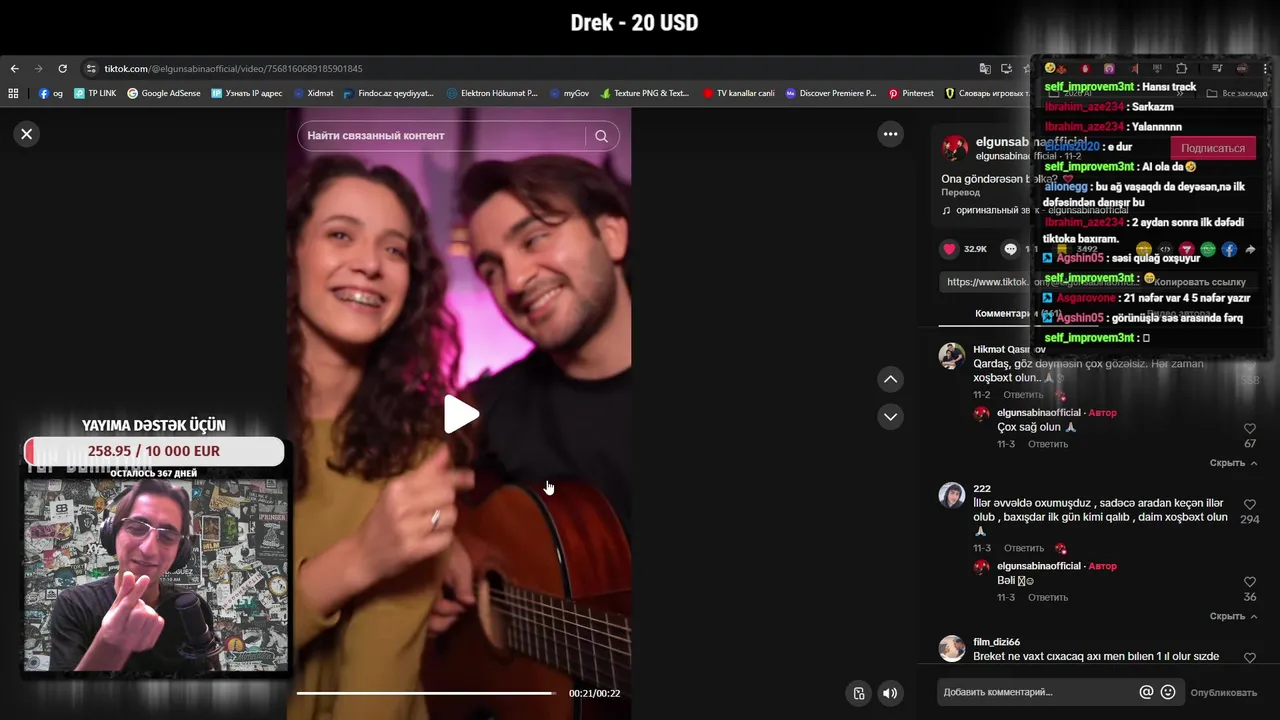Close the TikTok video viewer with the X
The width and height of the screenshot is (1280, 720).
pyautogui.click(x=27, y=134)
